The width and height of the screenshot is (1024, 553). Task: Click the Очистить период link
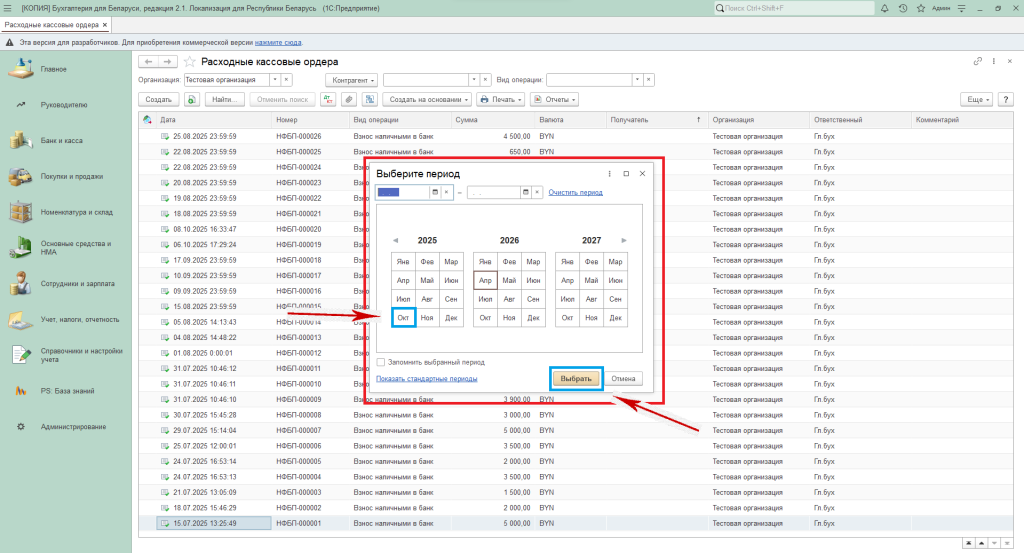tap(575, 192)
